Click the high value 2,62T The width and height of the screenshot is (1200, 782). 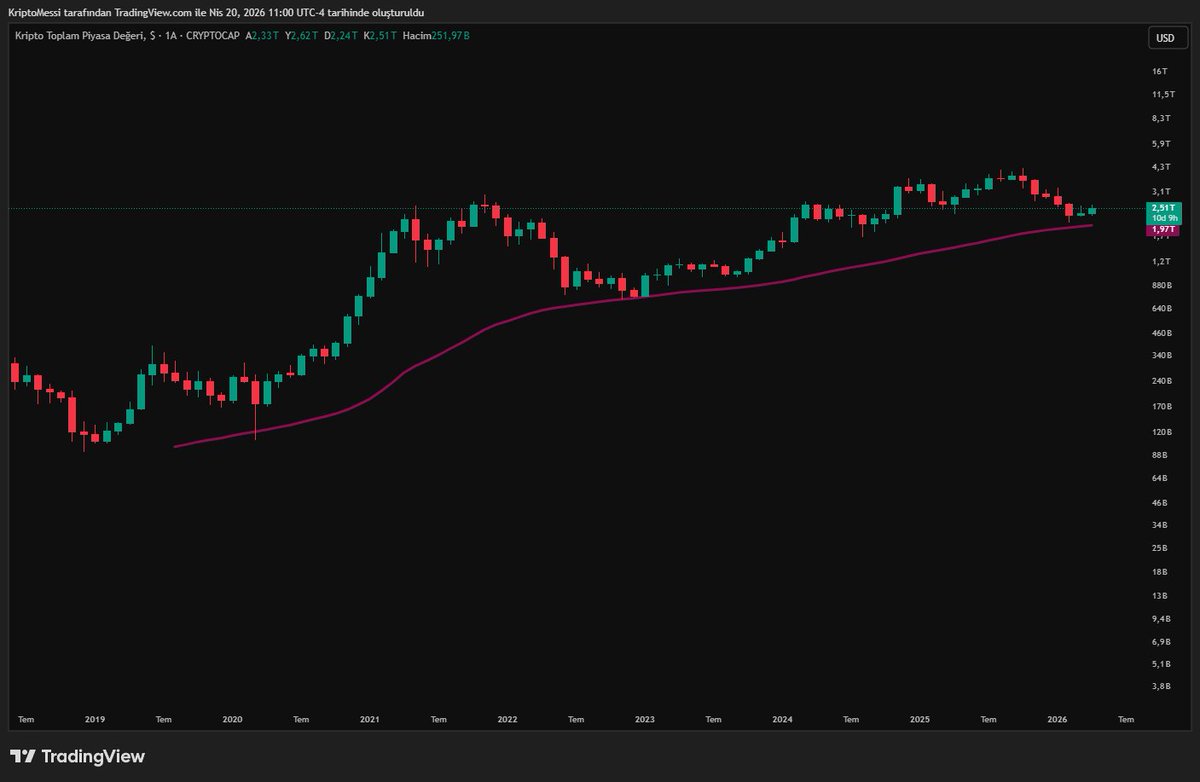(304, 36)
